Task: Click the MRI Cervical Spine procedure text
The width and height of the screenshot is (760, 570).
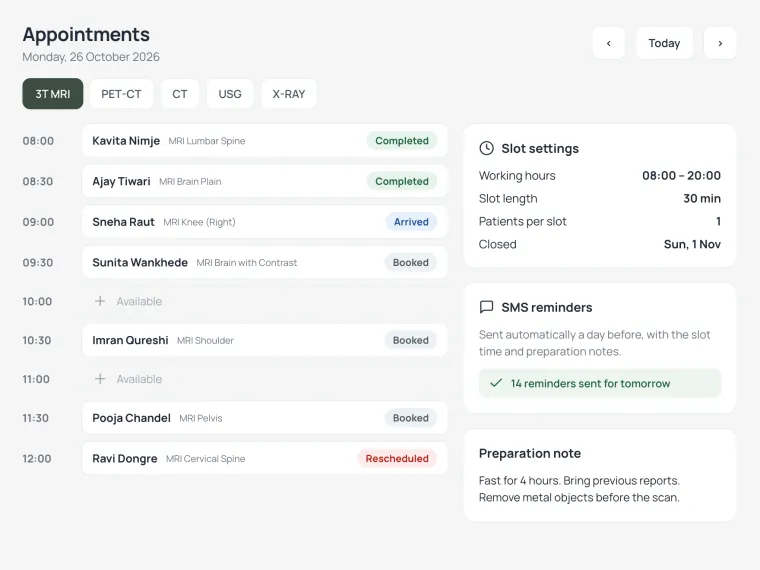Action: [206, 459]
